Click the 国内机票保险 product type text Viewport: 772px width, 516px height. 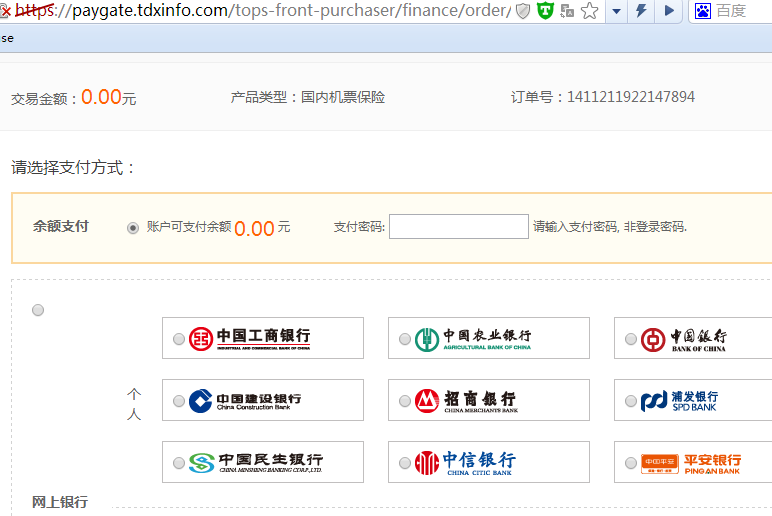pyautogui.click(x=343, y=97)
